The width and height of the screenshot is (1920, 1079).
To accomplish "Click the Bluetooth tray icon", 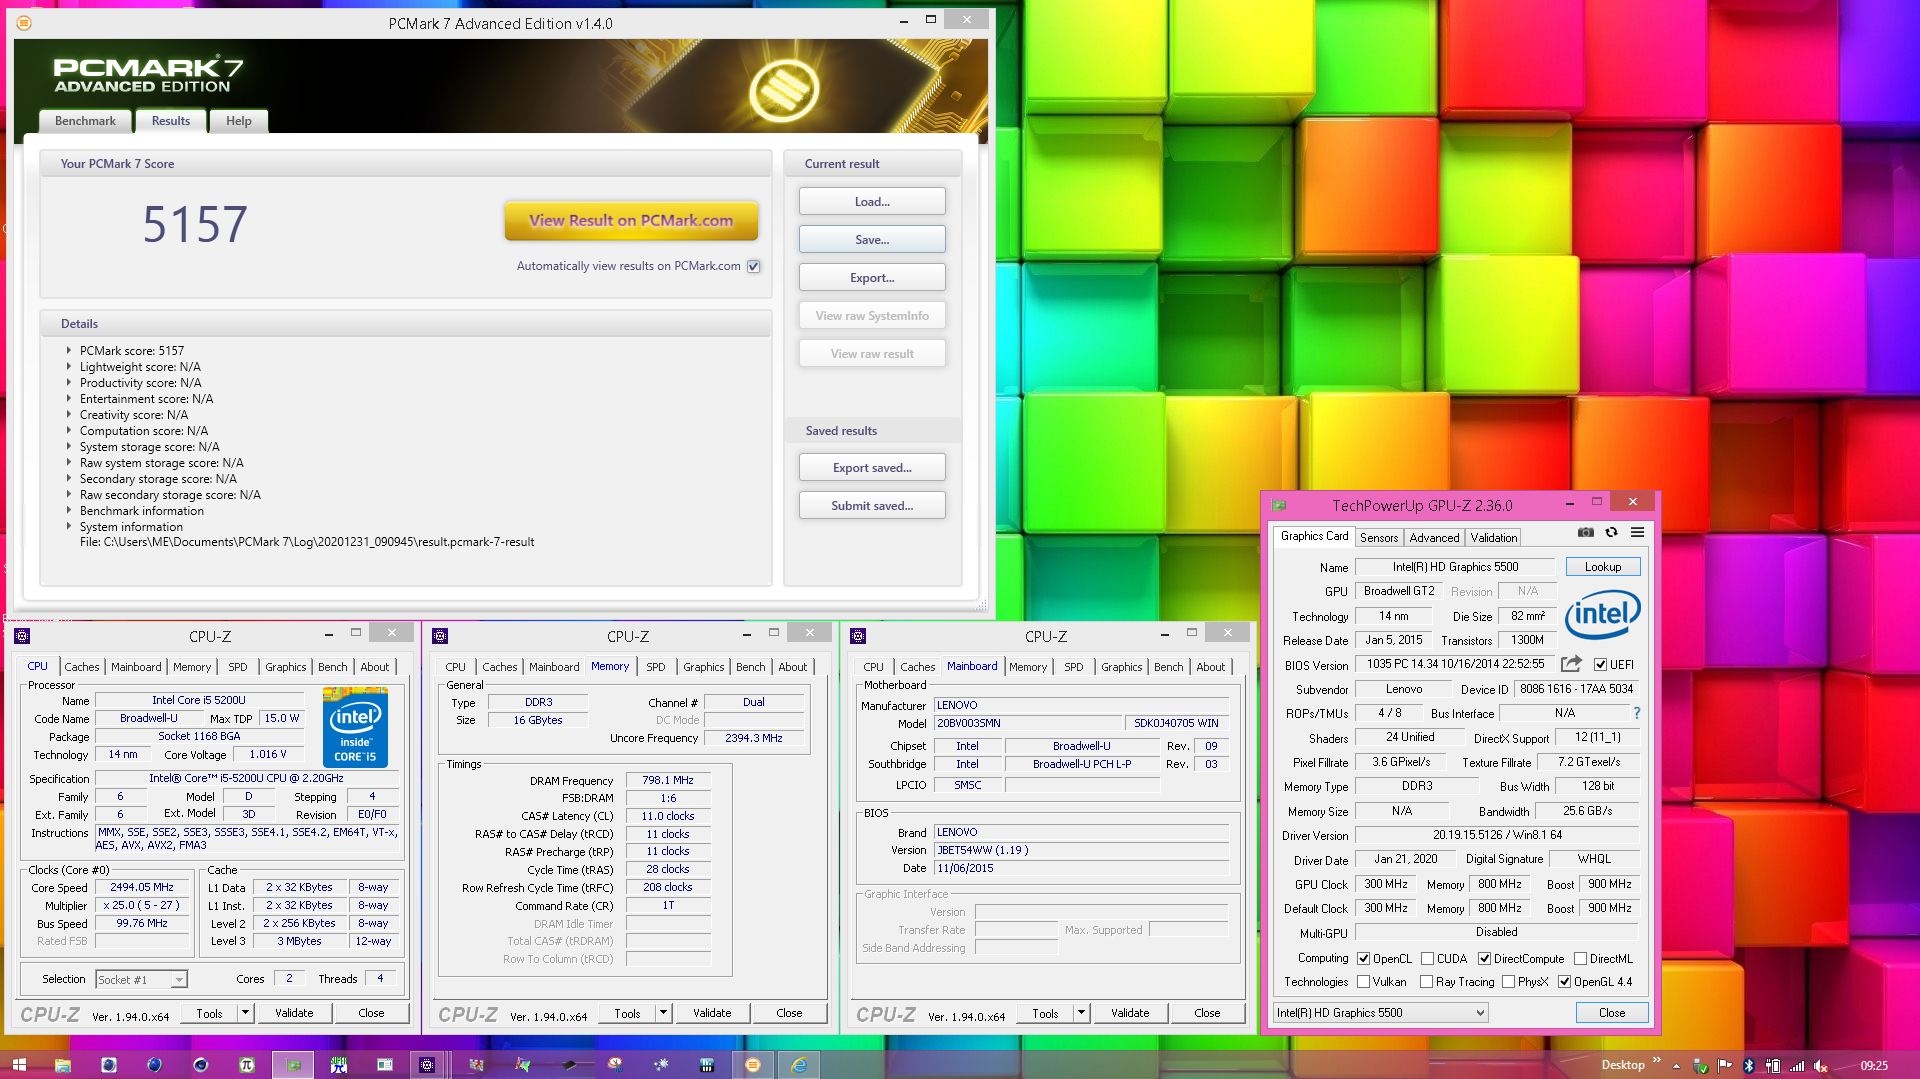I will click(1749, 1066).
